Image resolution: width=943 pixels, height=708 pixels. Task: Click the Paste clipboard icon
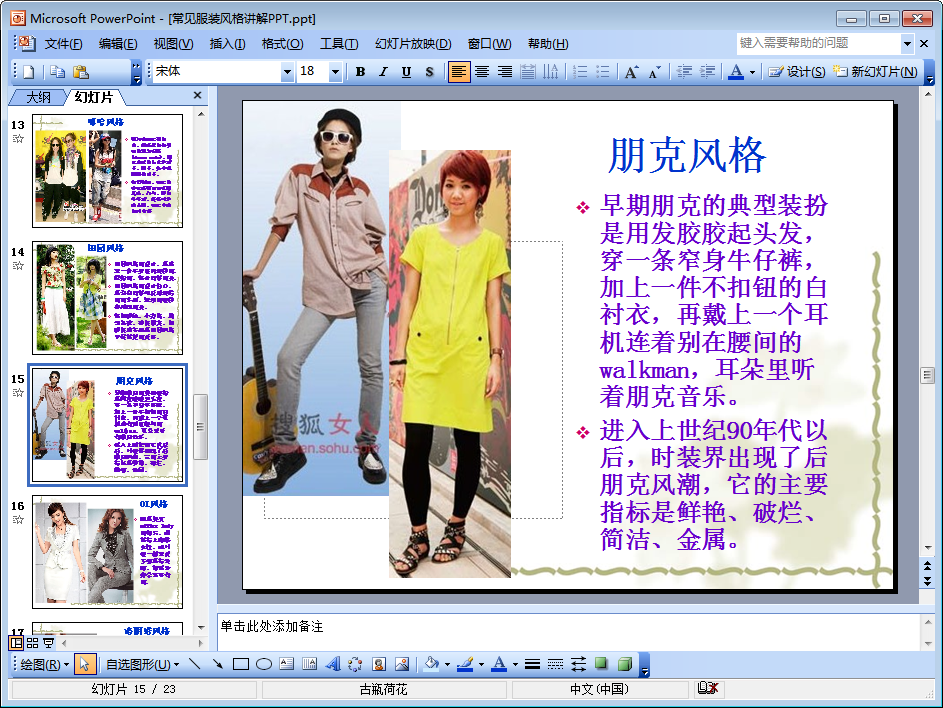pos(81,72)
